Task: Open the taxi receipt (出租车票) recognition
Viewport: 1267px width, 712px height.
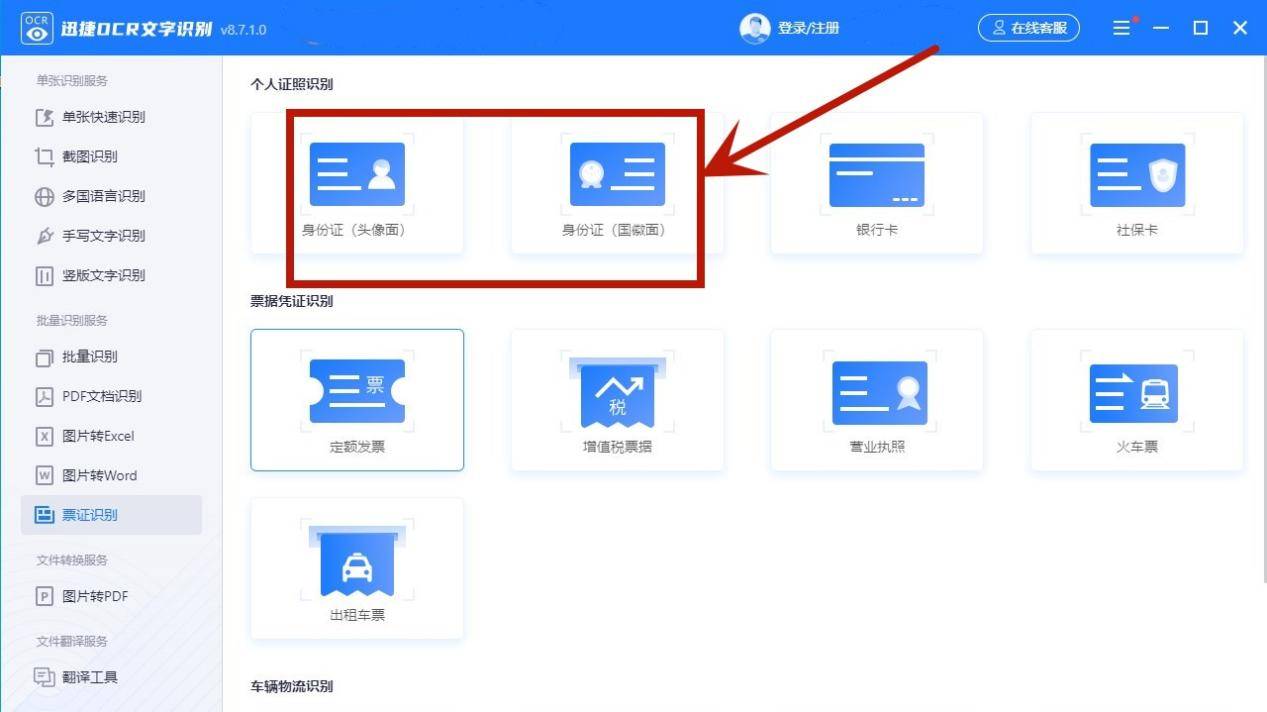Action: tap(357, 562)
